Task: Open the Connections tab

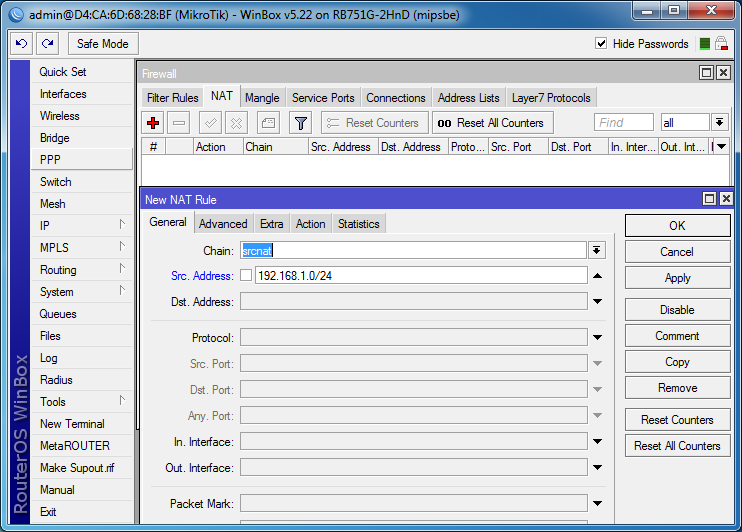Action: point(396,98)
